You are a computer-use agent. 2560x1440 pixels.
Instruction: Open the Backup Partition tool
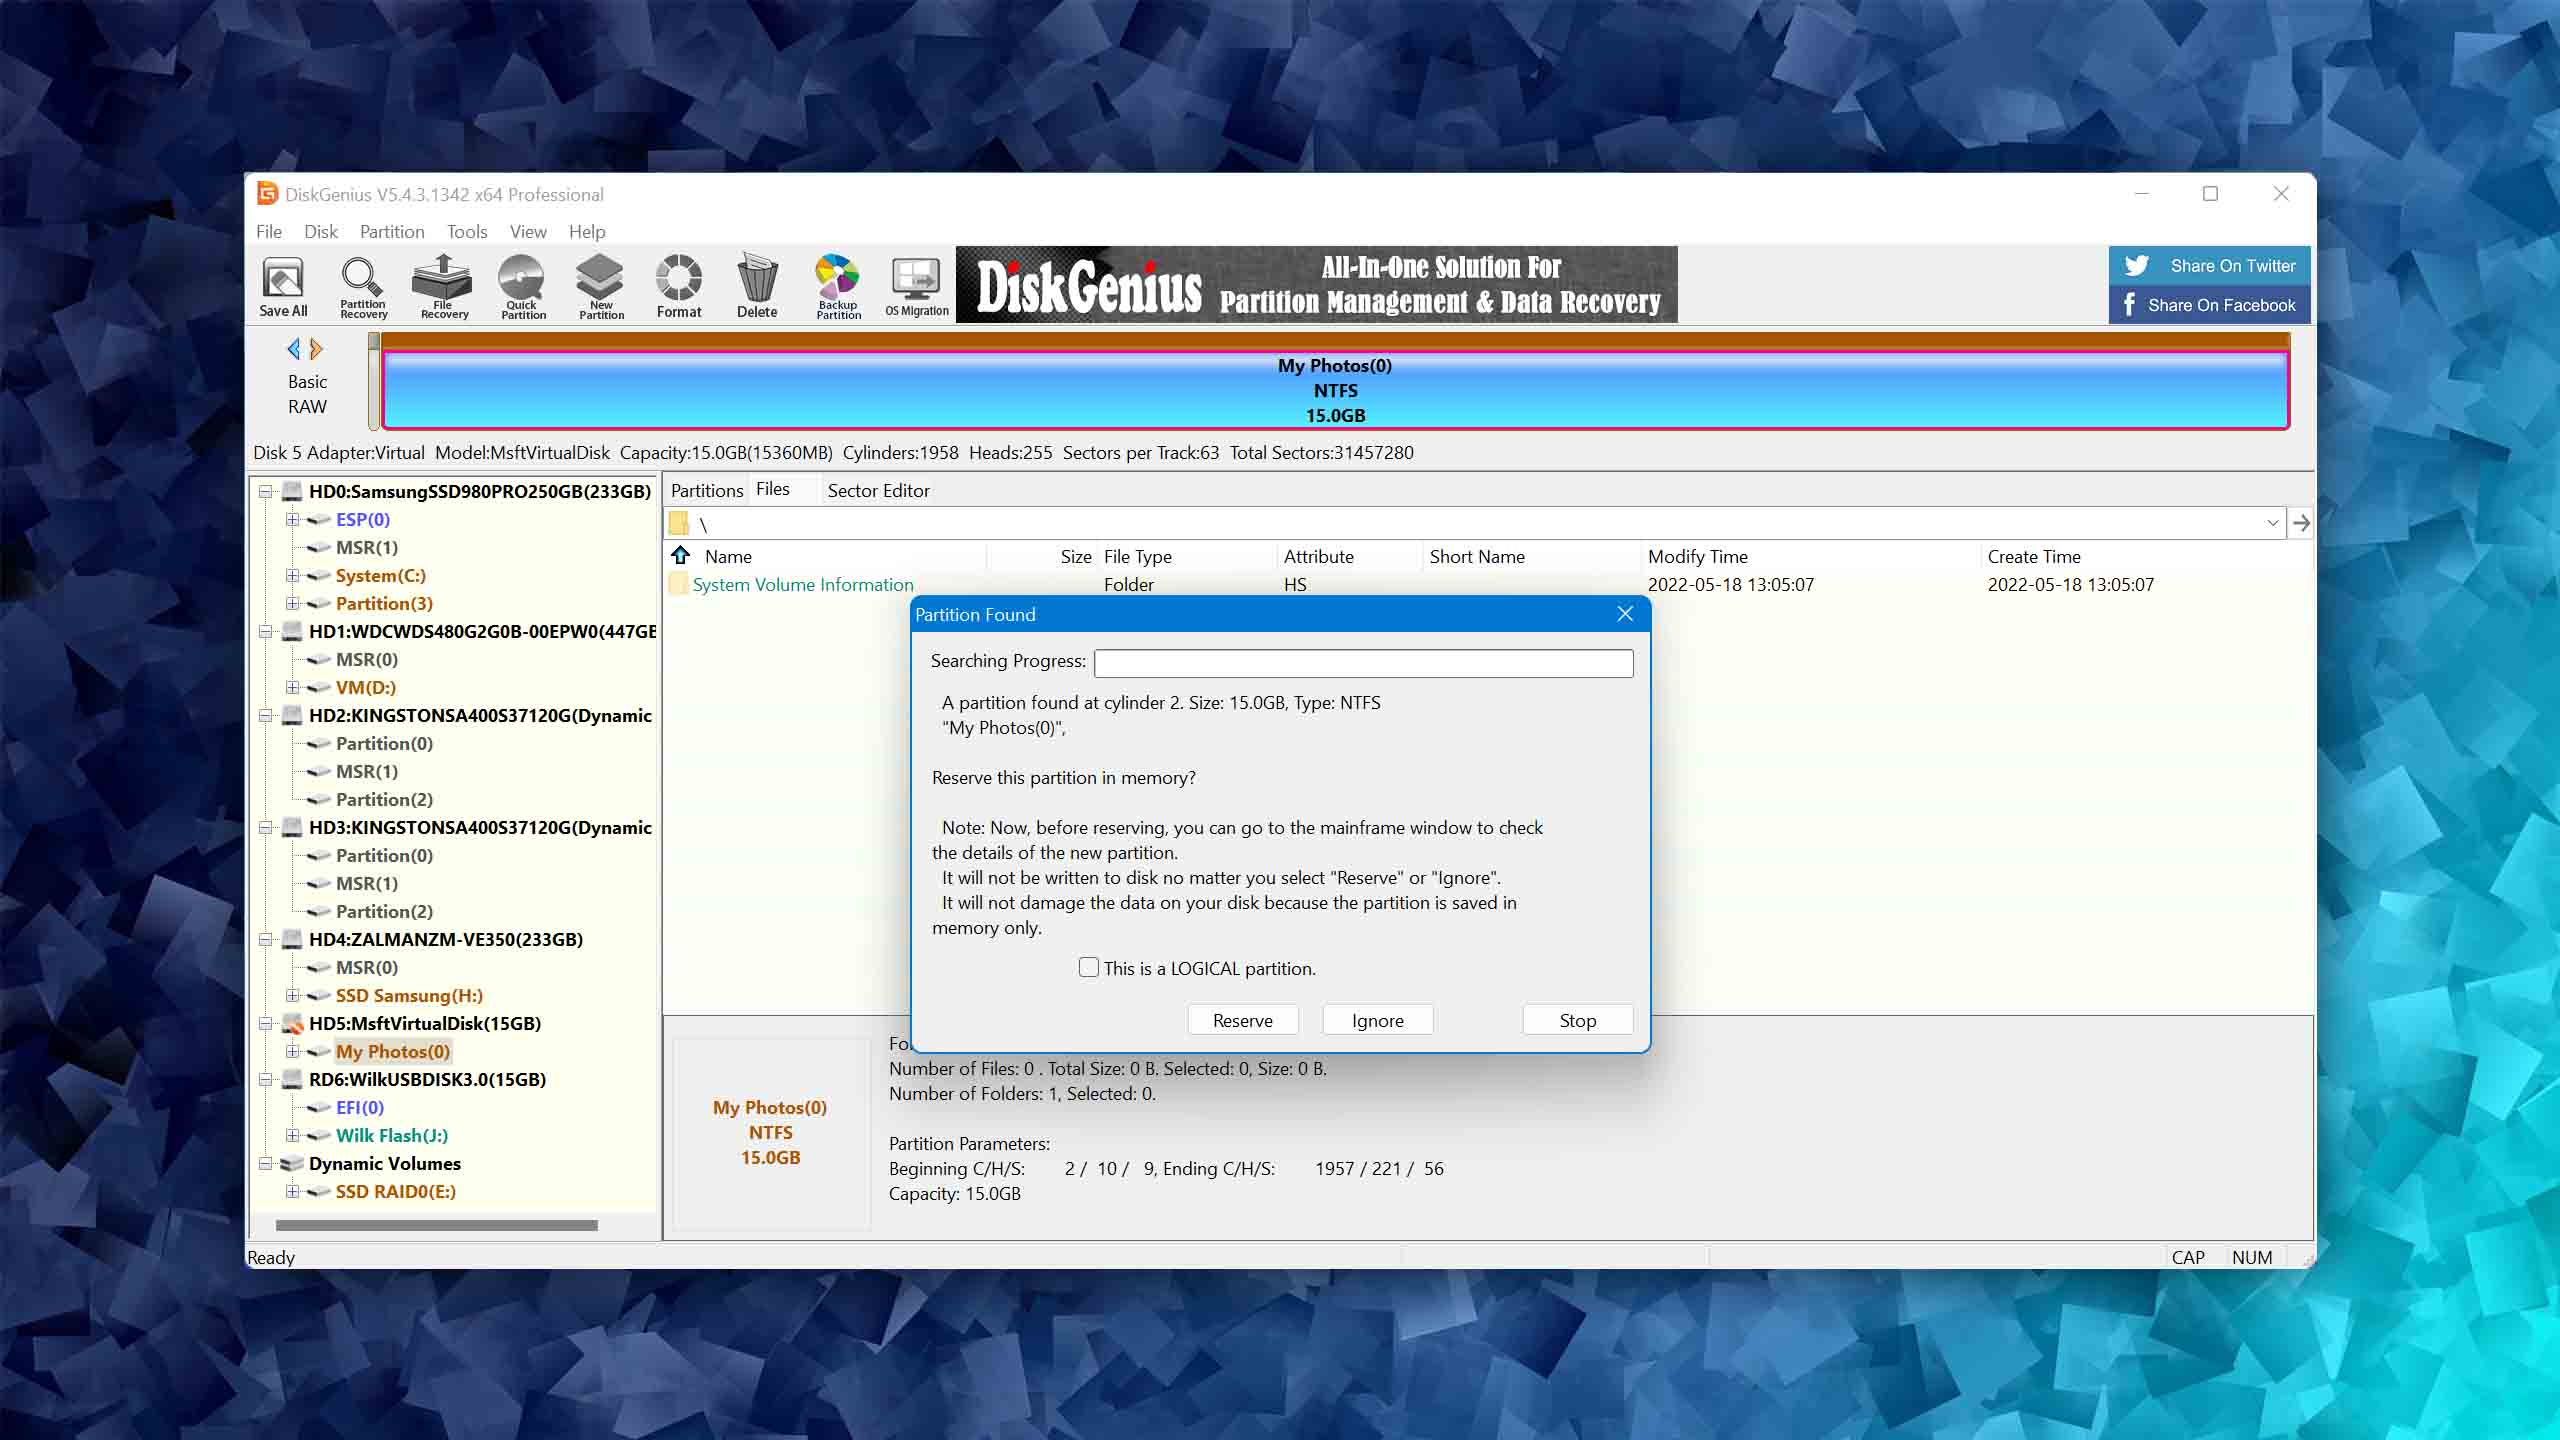[x=838, y=287]
